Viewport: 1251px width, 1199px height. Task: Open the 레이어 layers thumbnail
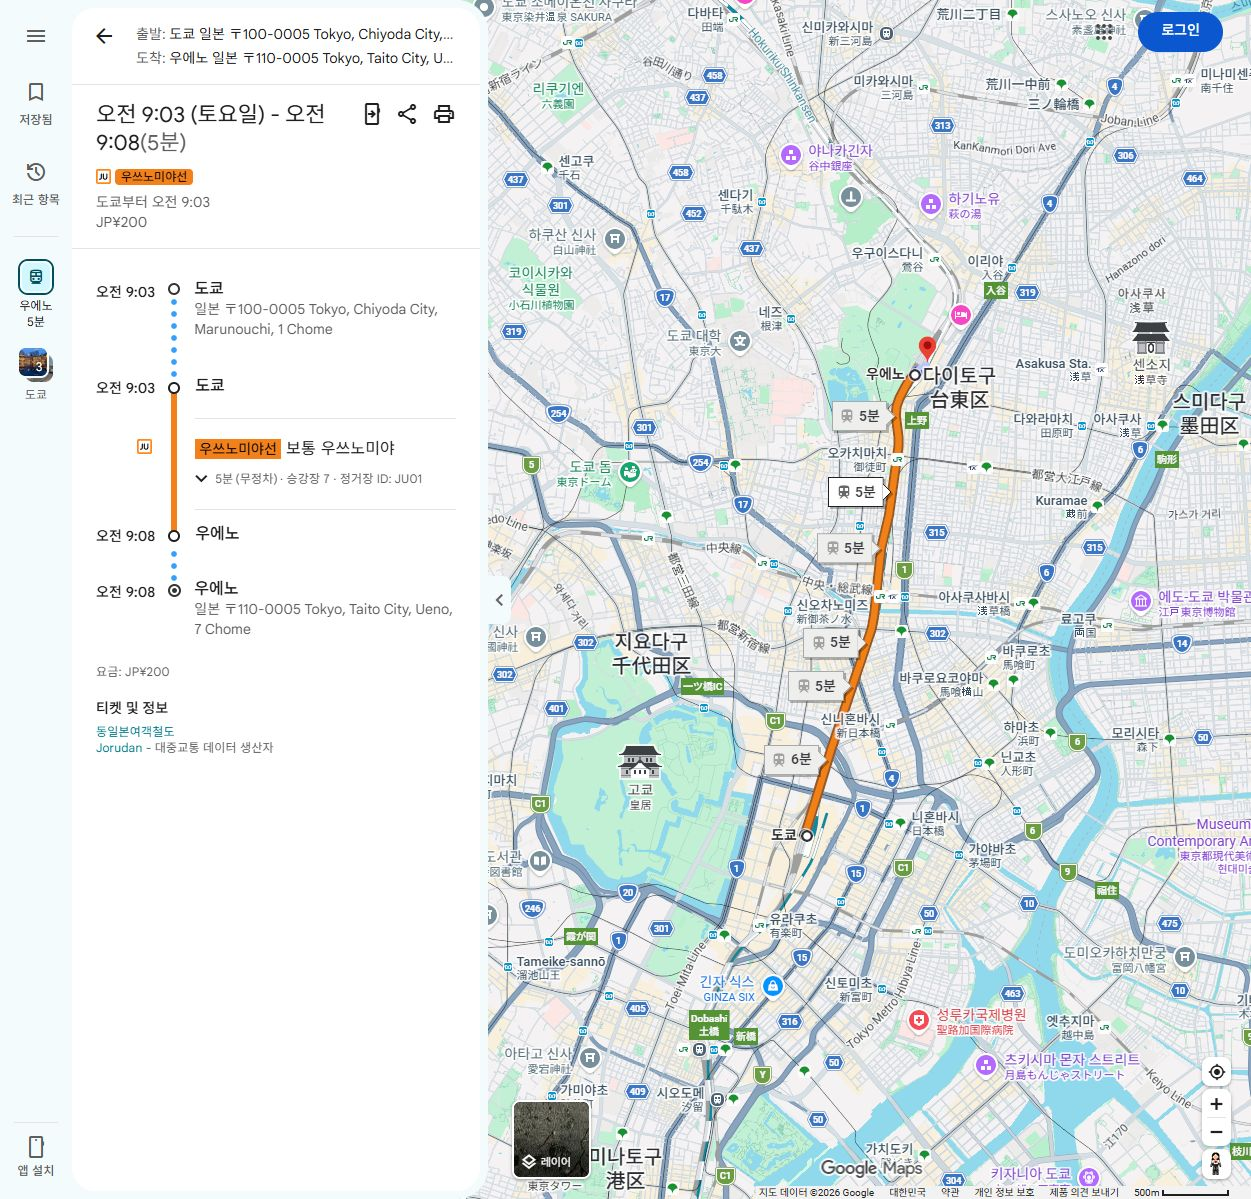coord(551,1141)
